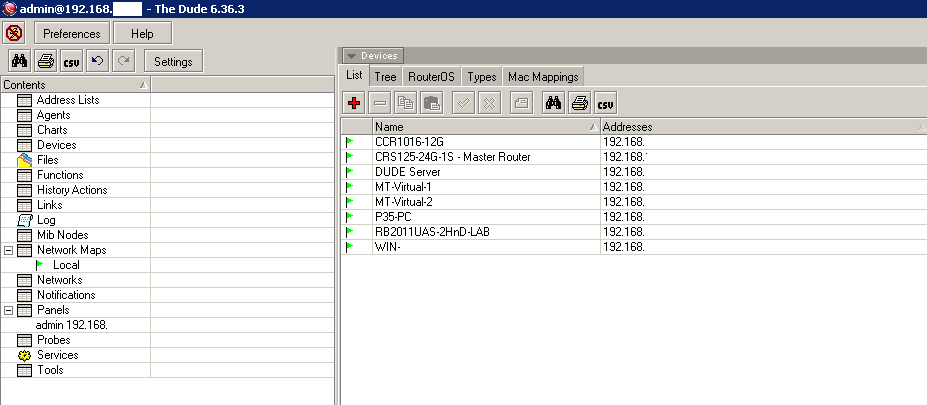927x405 pixels.
Task: Click the enable checkmark icon
Action: (x=464, y=103)
